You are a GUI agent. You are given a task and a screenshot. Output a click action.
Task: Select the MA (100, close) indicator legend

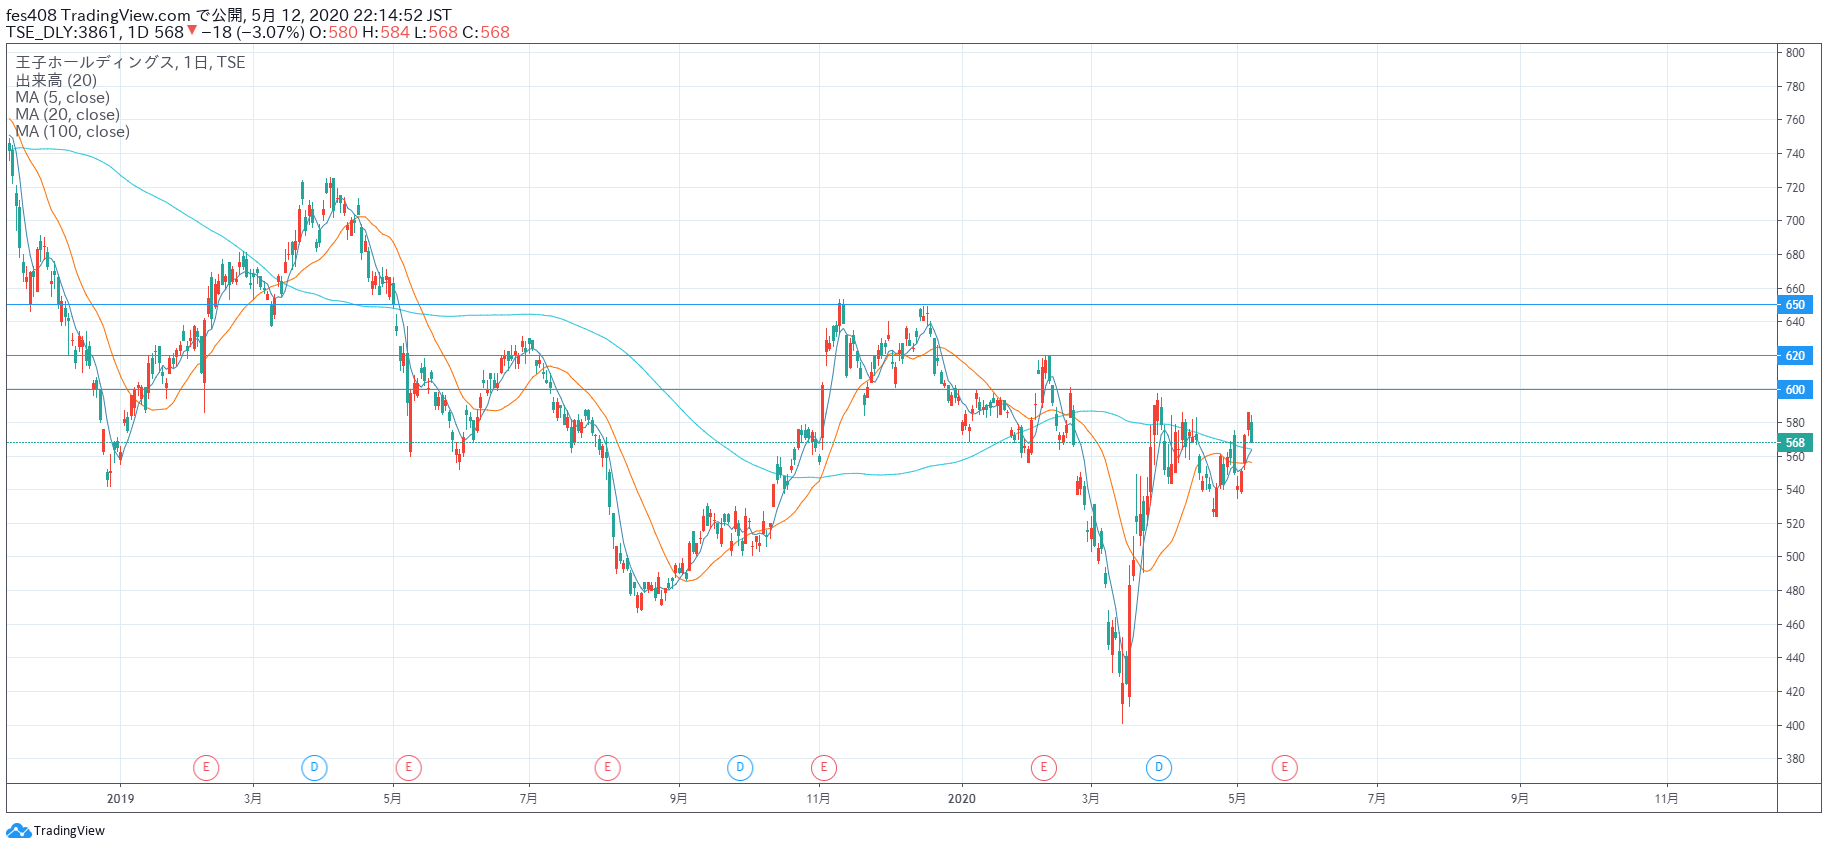pos(73,132)
